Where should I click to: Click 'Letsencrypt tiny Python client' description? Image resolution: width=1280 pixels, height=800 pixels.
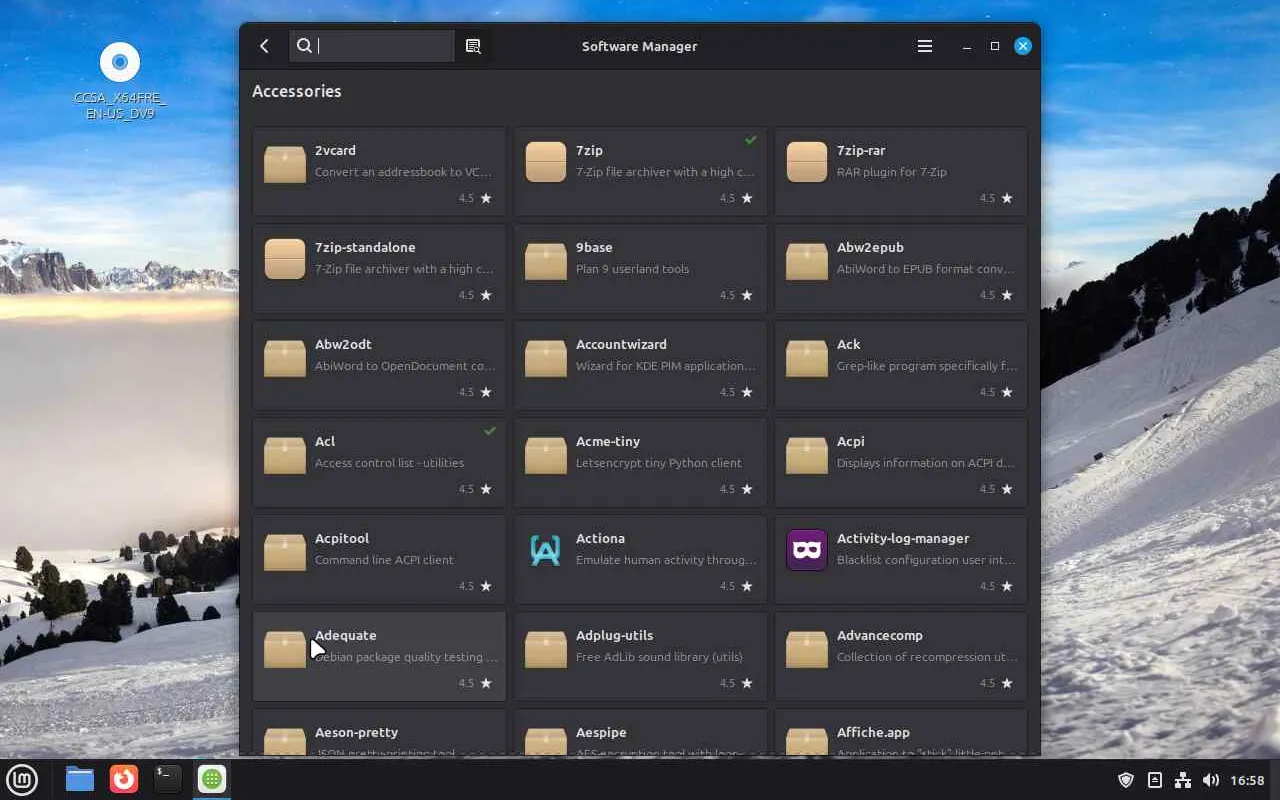tap(659, 463)
